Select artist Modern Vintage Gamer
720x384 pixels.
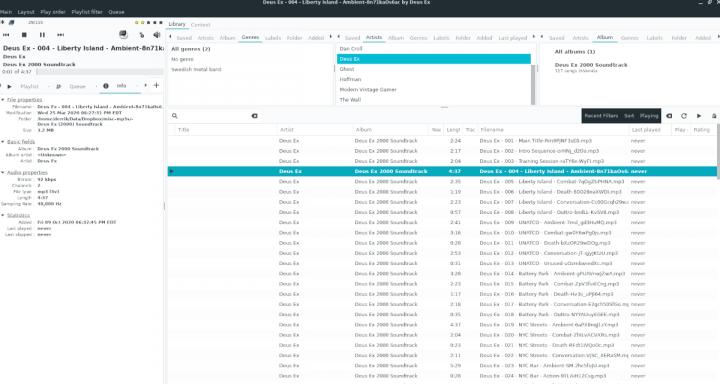tap(433, 90)
